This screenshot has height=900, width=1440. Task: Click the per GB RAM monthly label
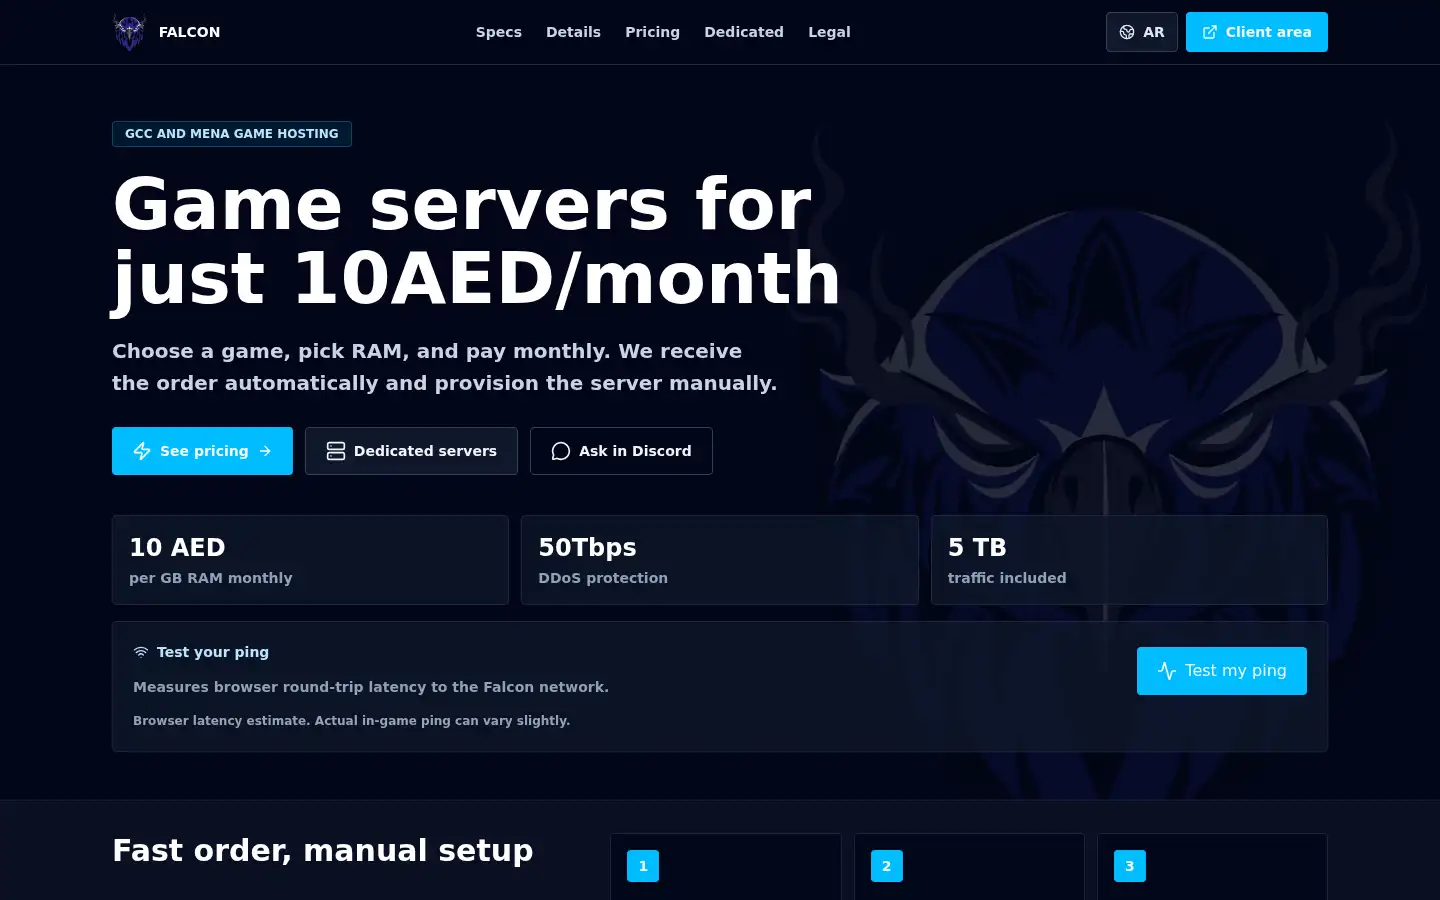(x=211, y=578)
